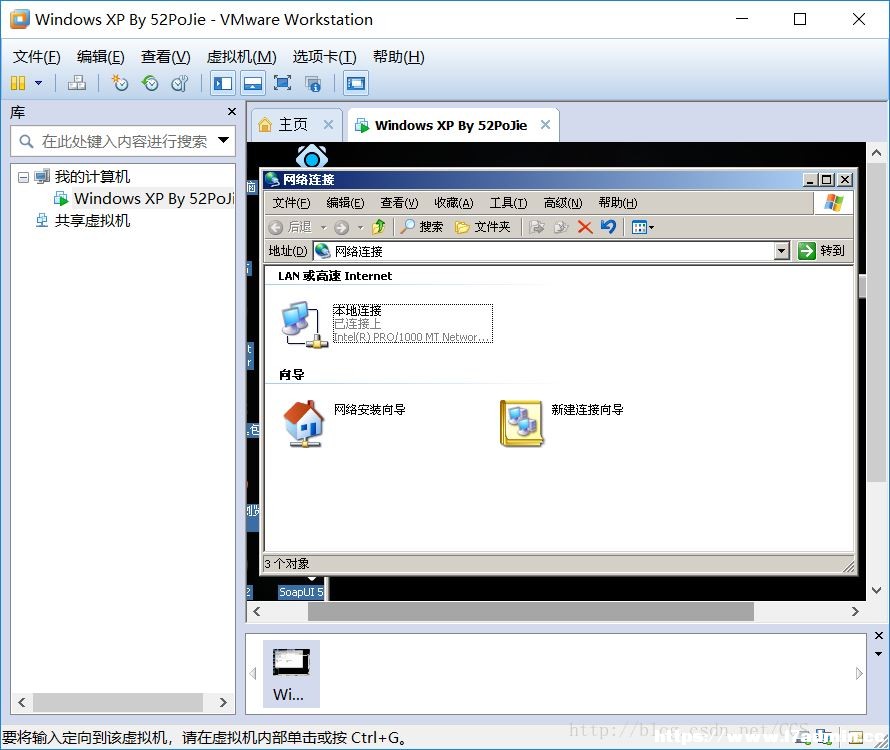Click the Windows flag logo in explorer
Viewport: 890px width, 750px height.
click(833, 203)
